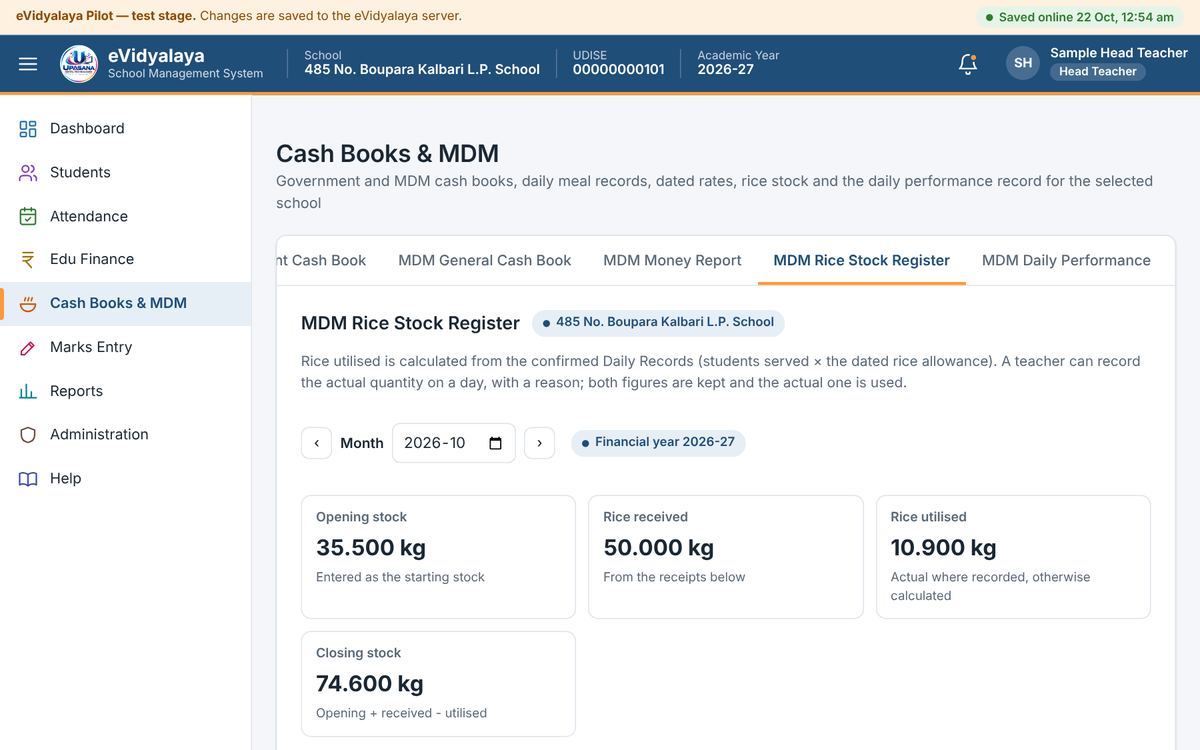Click the Saved online status indicator
This screenshot has height=750, width=1200.
(1080, 17)
